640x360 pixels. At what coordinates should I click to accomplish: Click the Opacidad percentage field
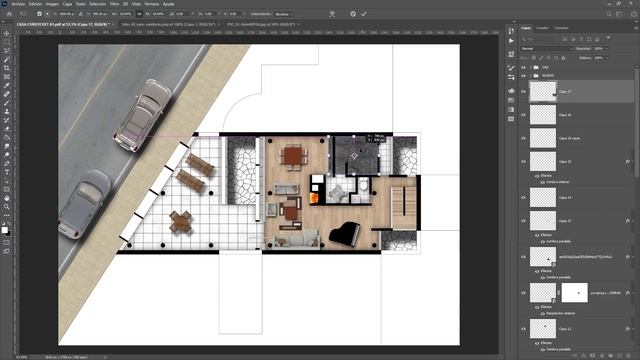tap(598, 49)
